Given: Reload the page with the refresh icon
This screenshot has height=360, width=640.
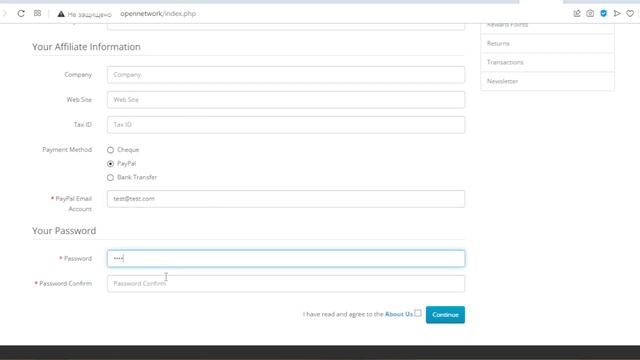Looking at the screenshot, I should 21,13.
